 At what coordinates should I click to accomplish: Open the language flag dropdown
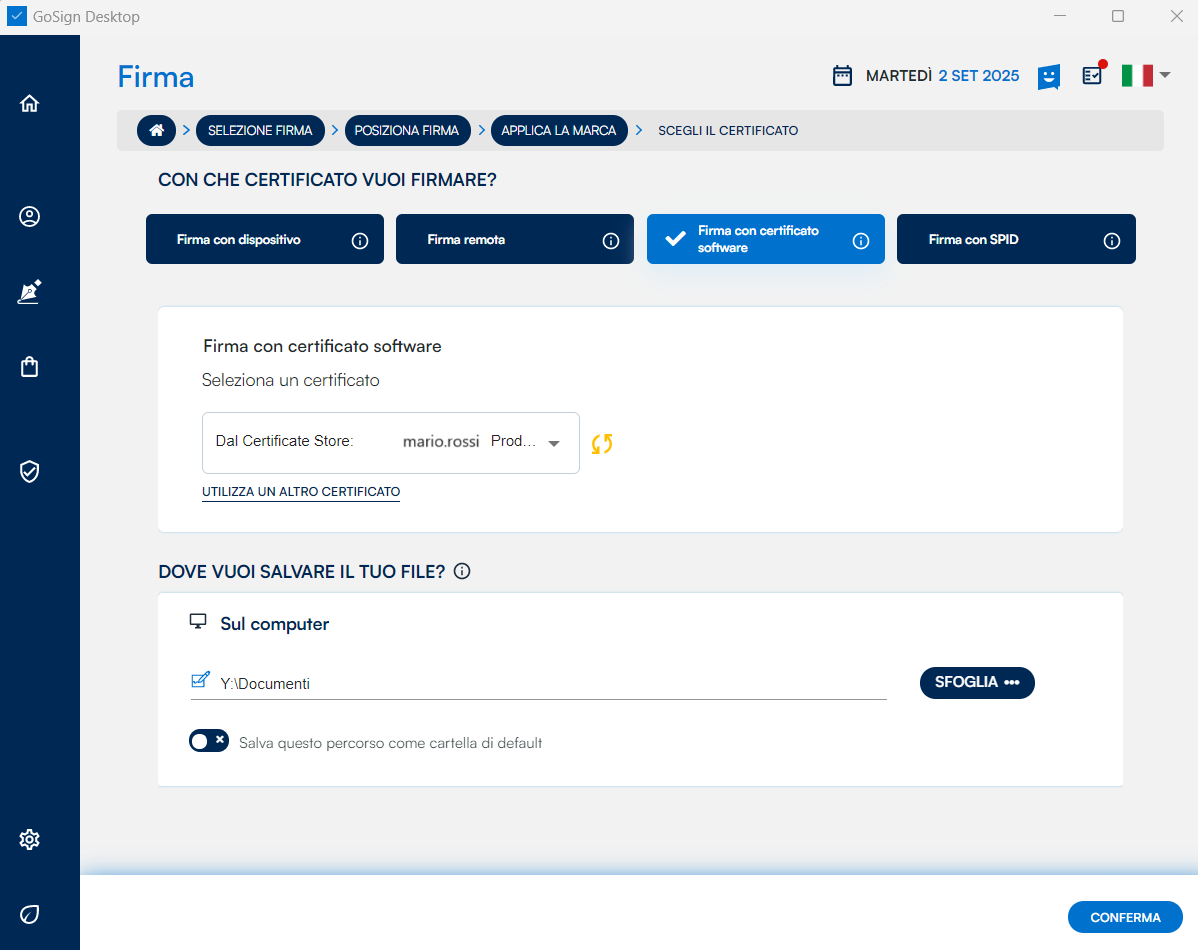pos(1145,75)
